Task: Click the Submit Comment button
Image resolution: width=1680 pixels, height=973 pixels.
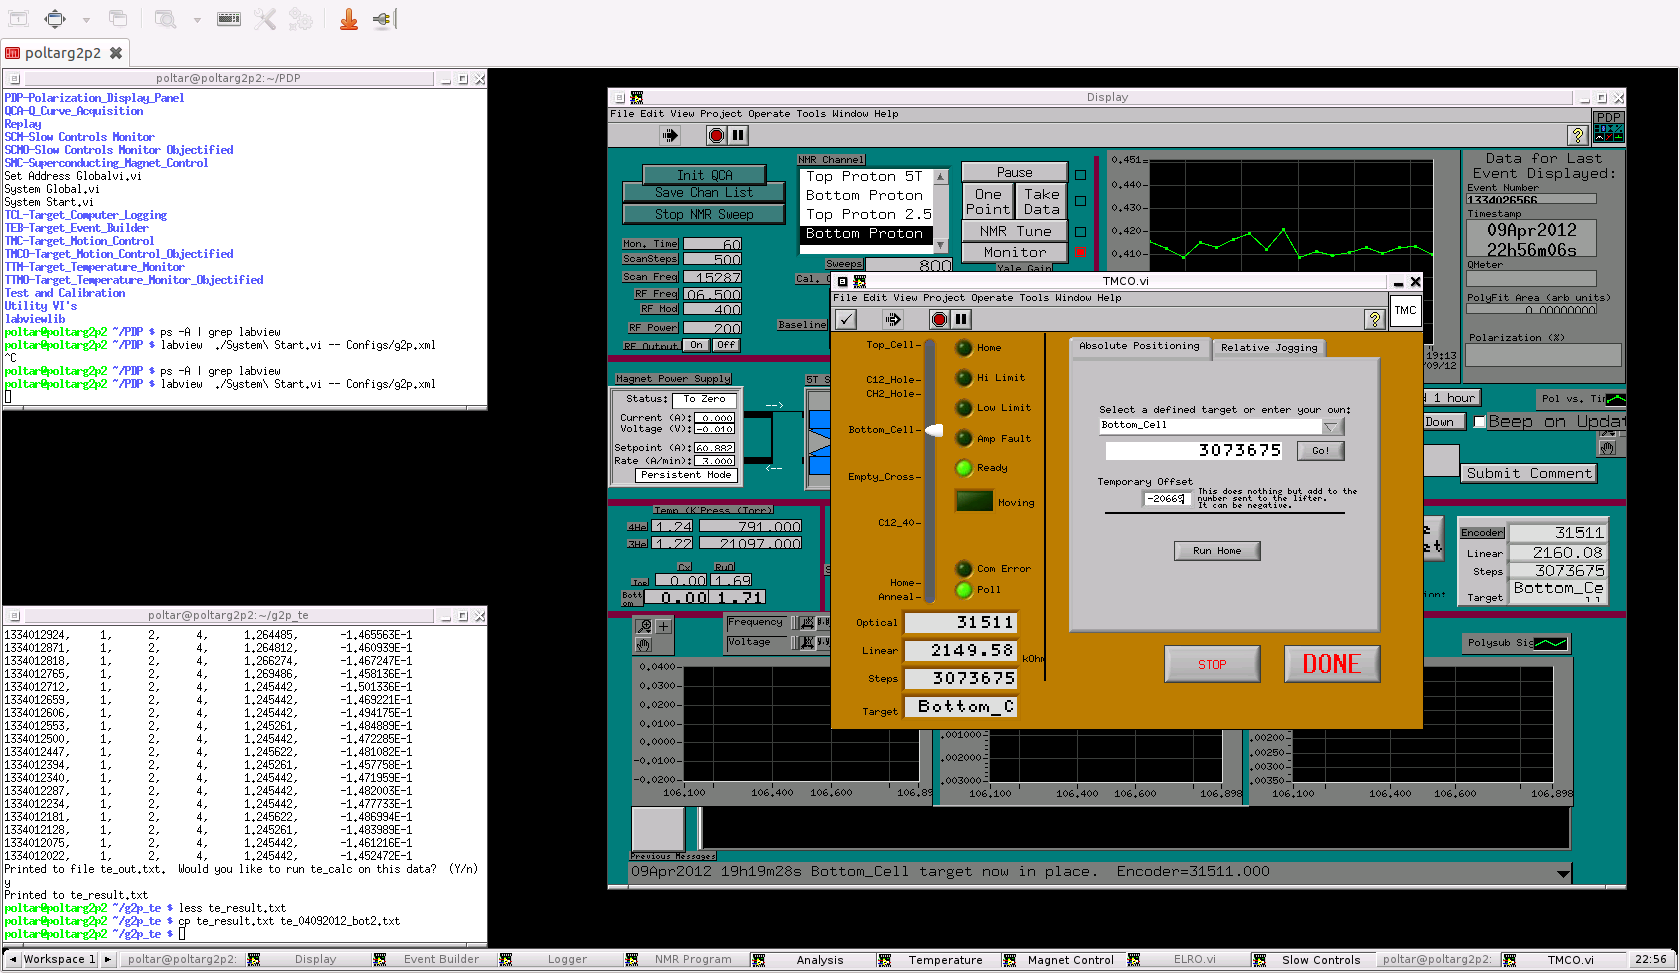Action: 1529,474
